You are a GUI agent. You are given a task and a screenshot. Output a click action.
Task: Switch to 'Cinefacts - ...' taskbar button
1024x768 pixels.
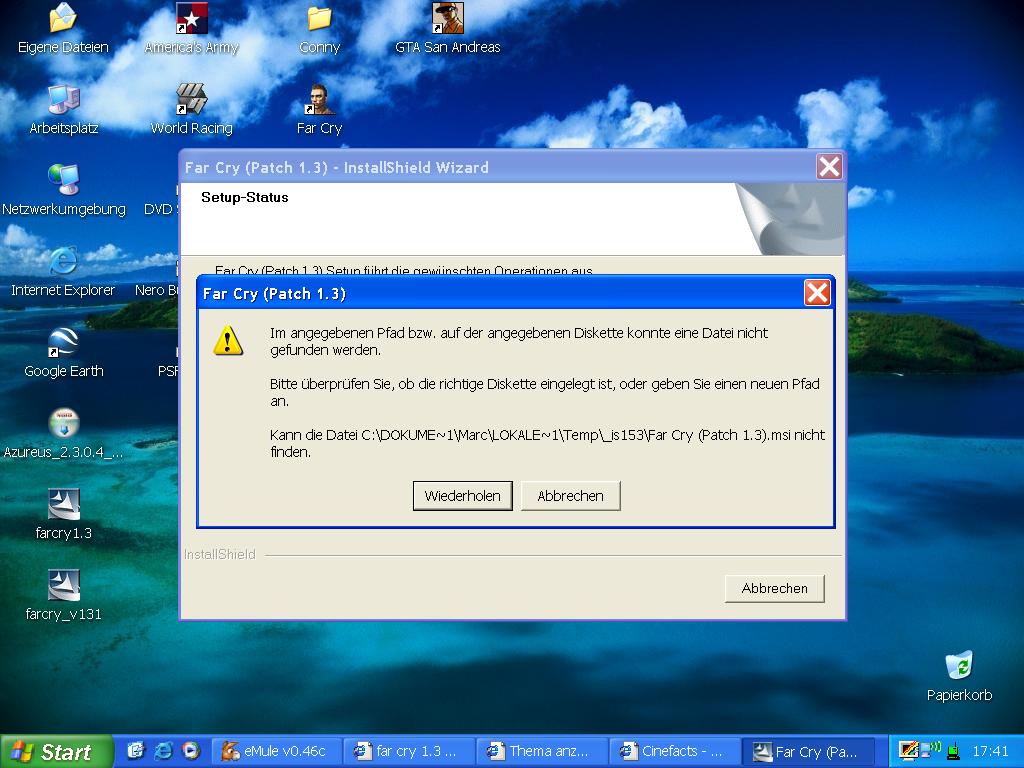[673, 752]
